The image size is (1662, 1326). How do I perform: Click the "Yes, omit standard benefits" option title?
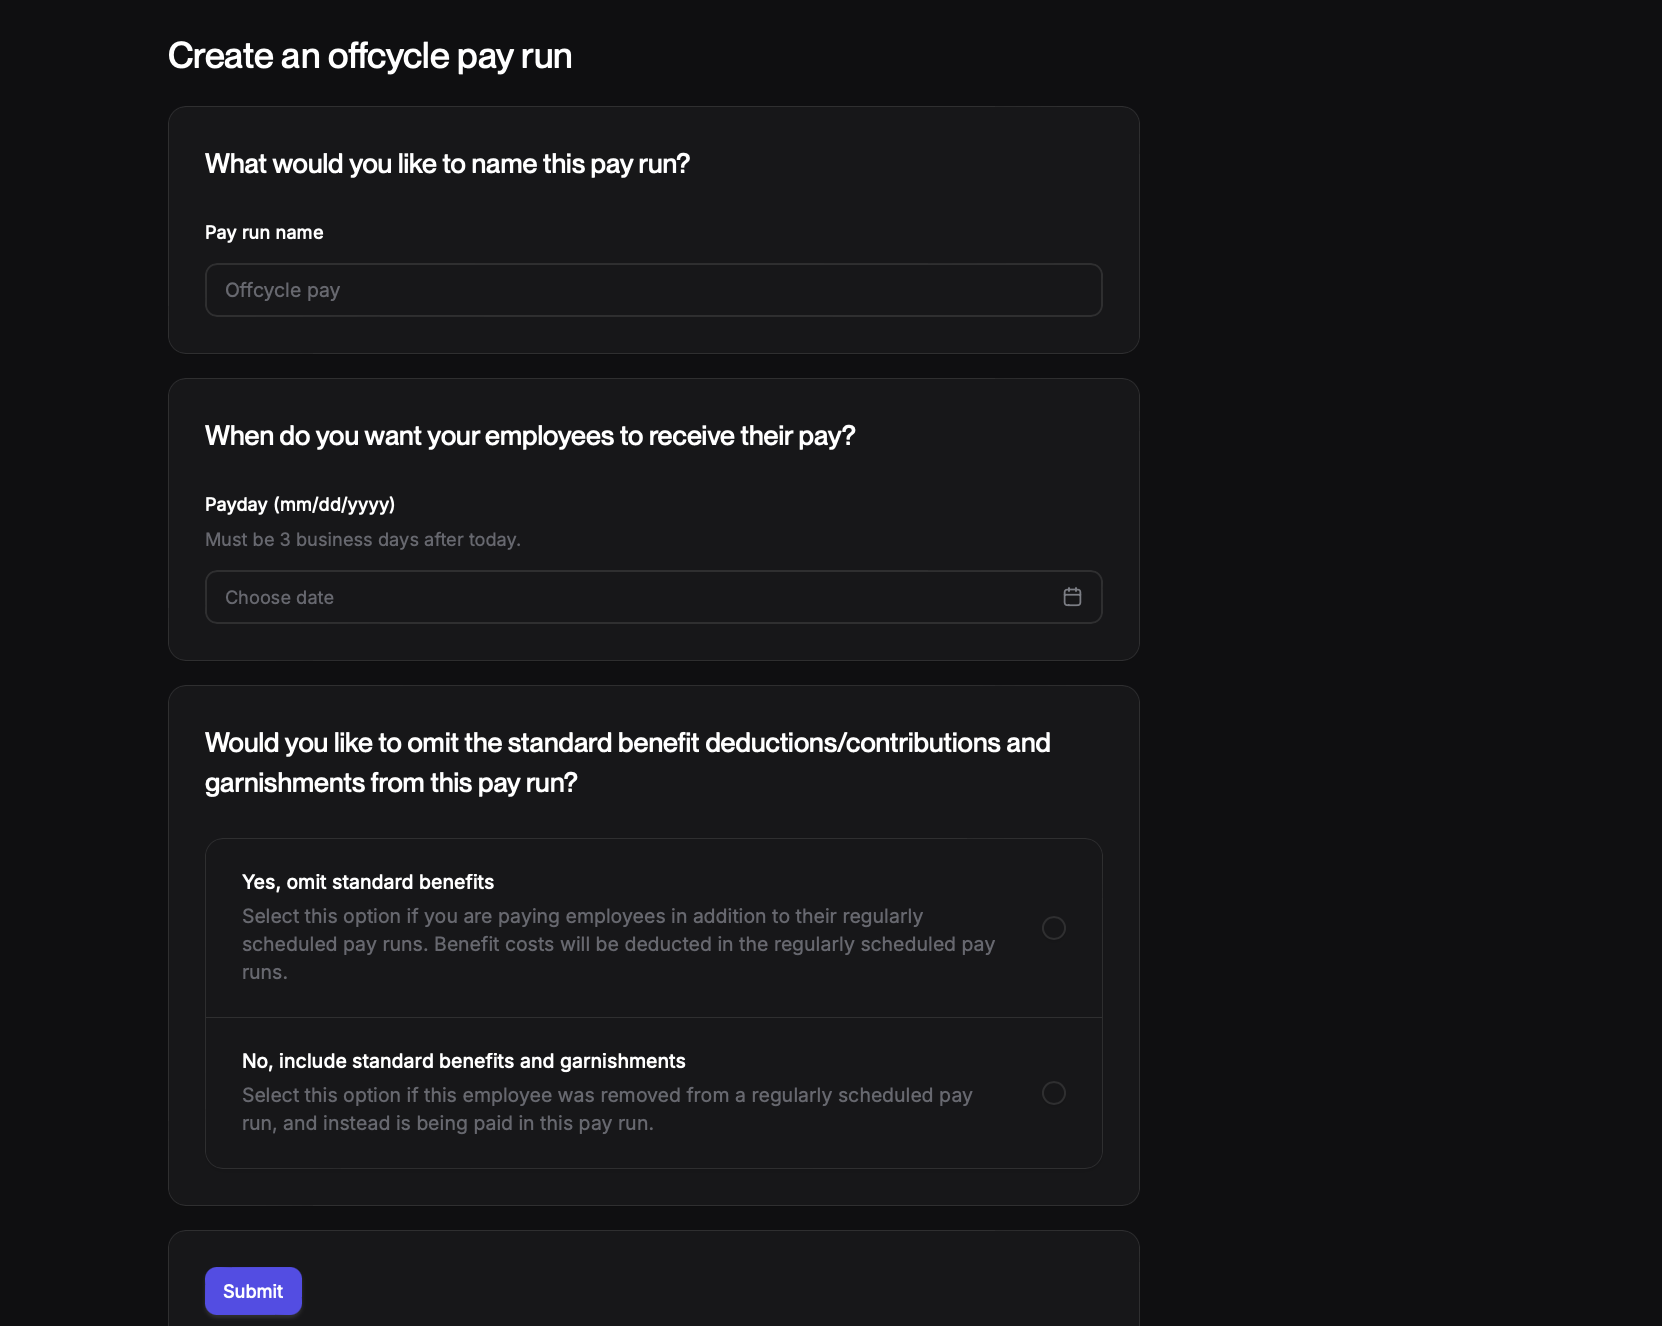[368, 882]
